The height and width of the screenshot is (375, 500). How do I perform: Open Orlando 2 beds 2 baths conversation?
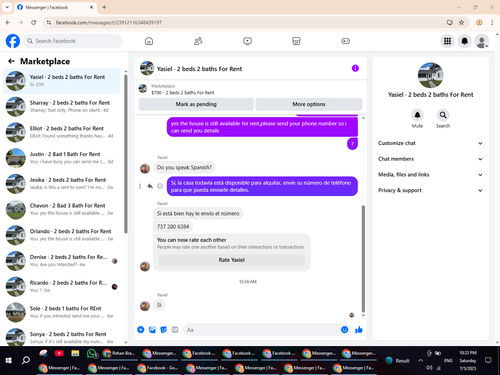[62, 235]
